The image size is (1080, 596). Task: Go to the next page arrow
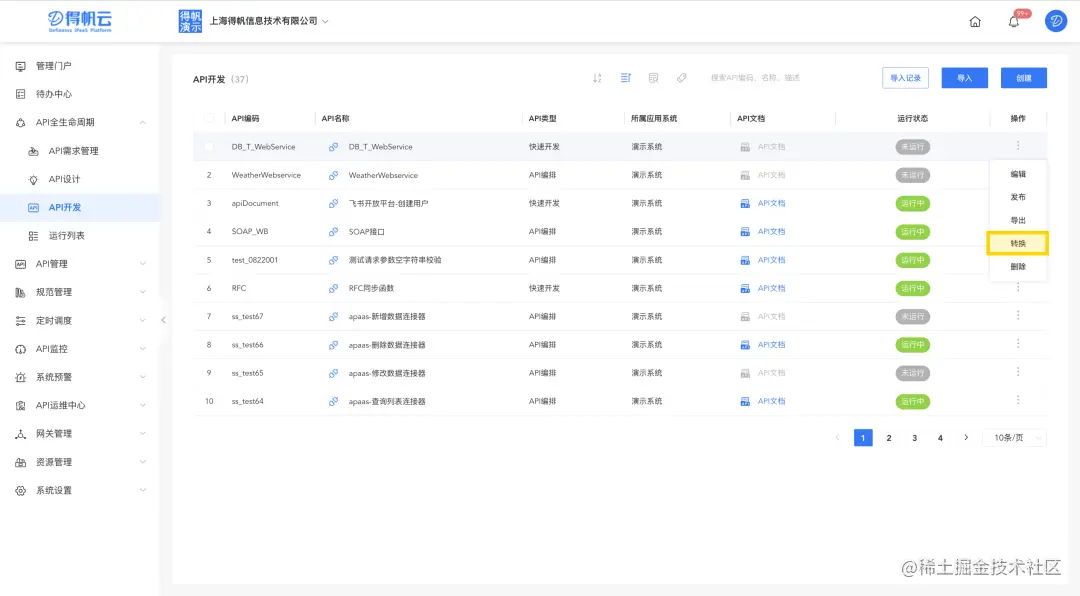966,438
